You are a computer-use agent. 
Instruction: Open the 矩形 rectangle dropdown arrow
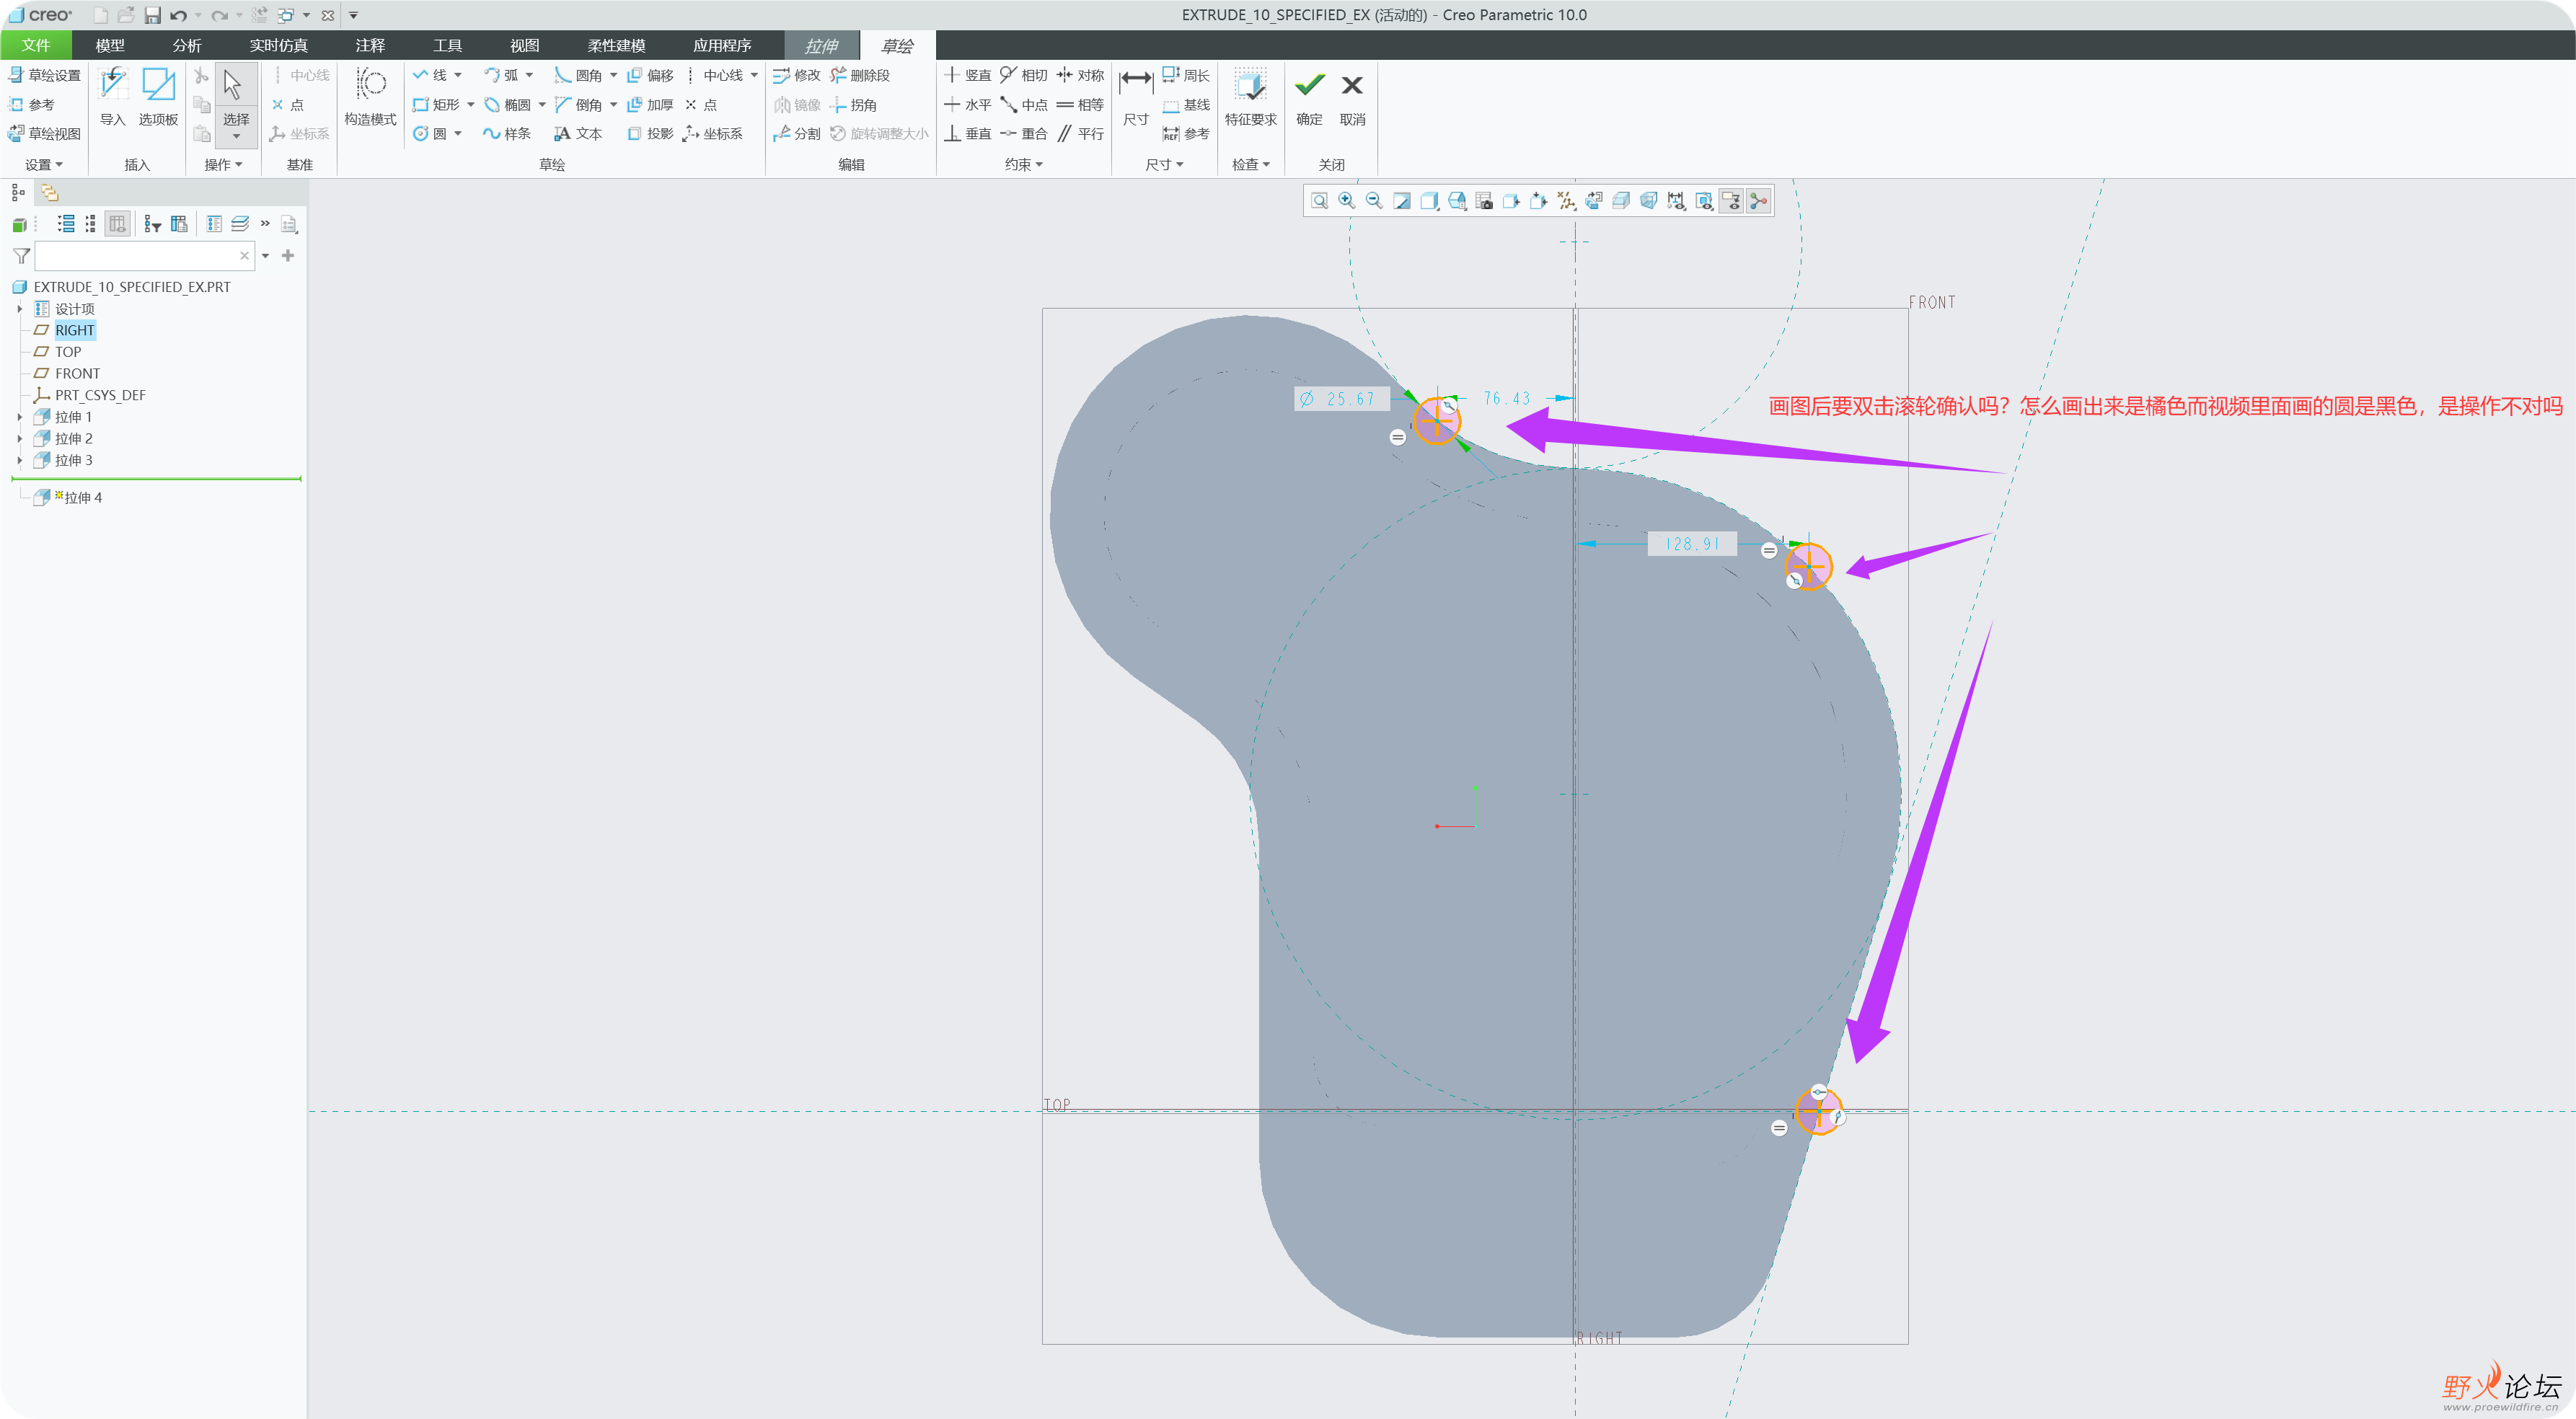[471, 105]
